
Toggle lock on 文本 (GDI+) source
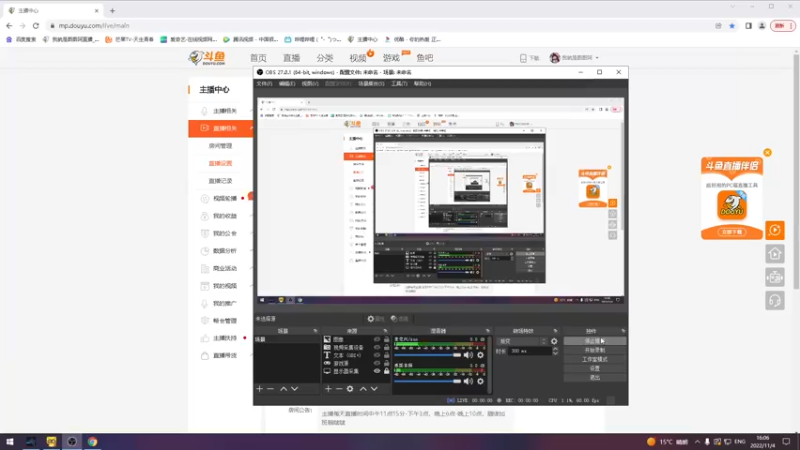[x=386, y=355]
